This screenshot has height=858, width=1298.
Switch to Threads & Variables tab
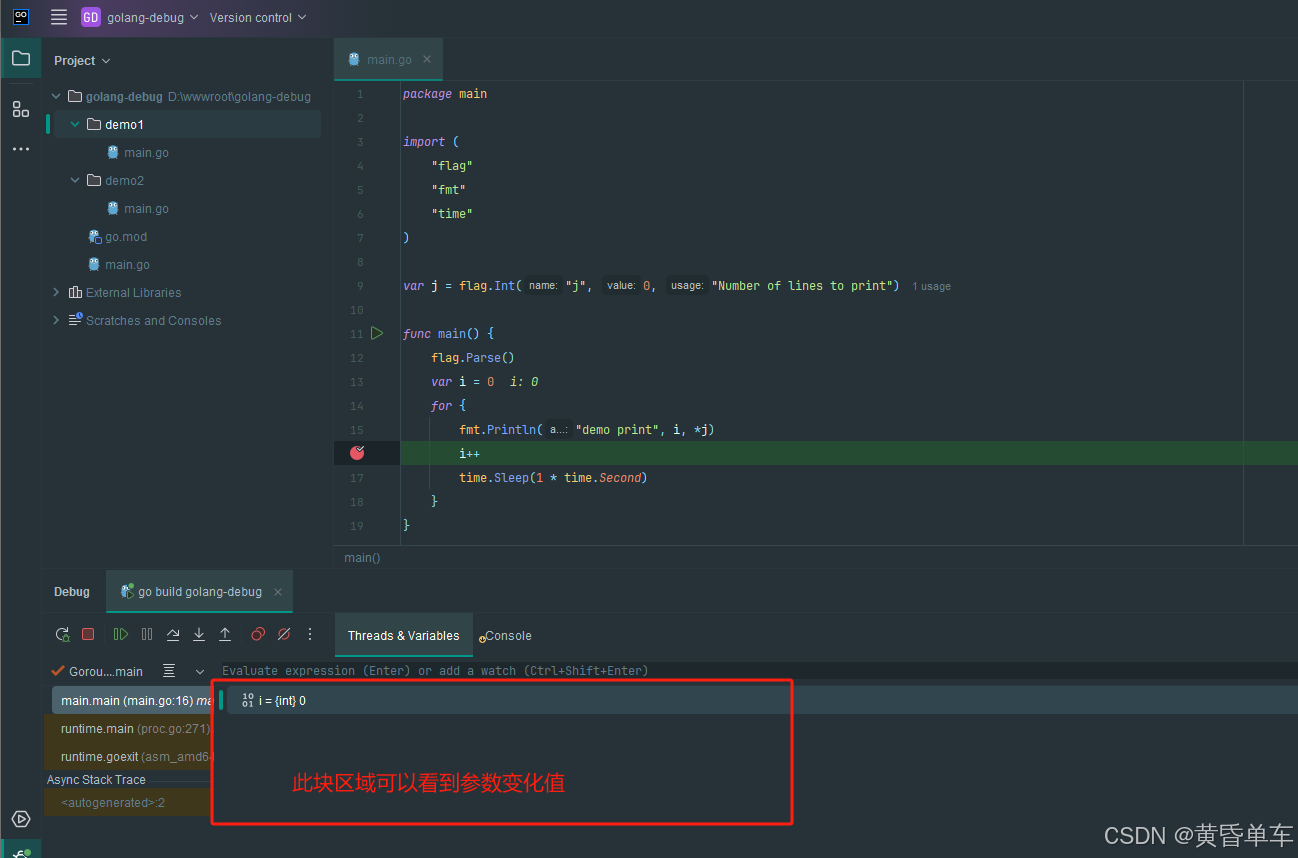tap(403, 636)
